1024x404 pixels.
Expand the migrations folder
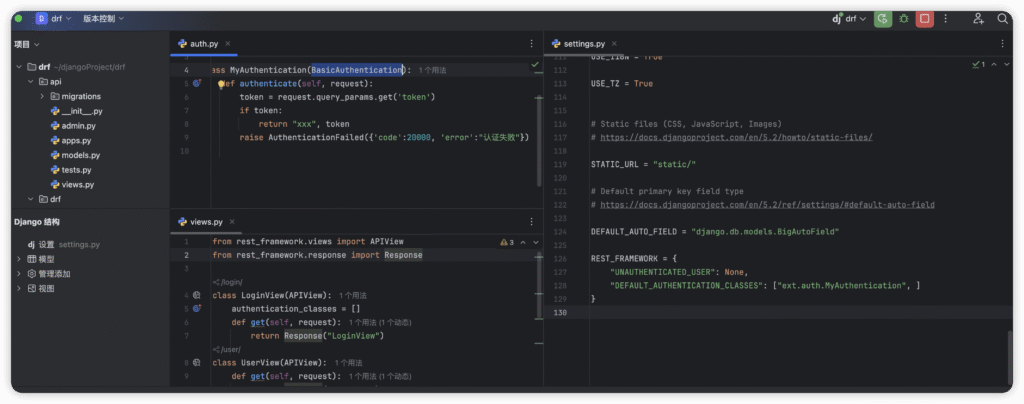(x=41, y=96)
